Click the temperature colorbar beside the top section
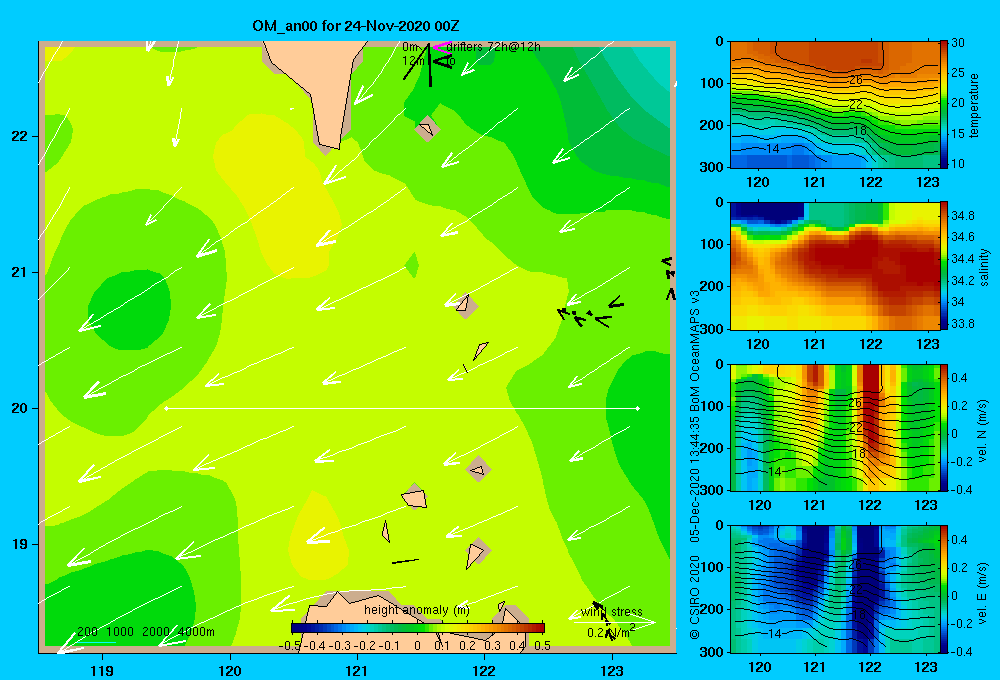 tap(944, 105)
